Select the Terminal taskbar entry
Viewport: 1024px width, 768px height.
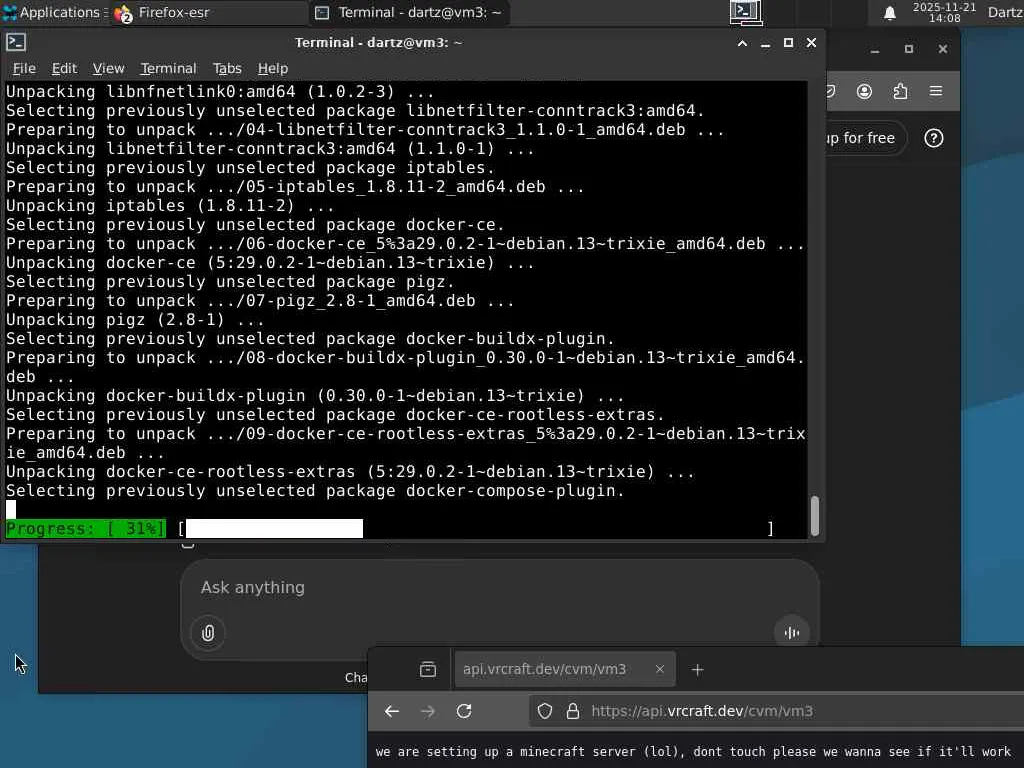pyautogui.click(x=408, y=12)
